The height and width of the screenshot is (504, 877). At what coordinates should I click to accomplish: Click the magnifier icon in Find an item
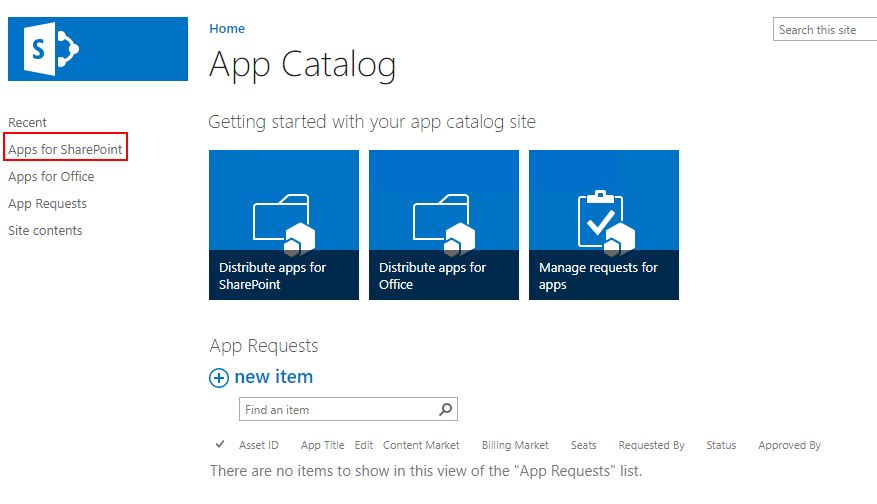point(446,409)
